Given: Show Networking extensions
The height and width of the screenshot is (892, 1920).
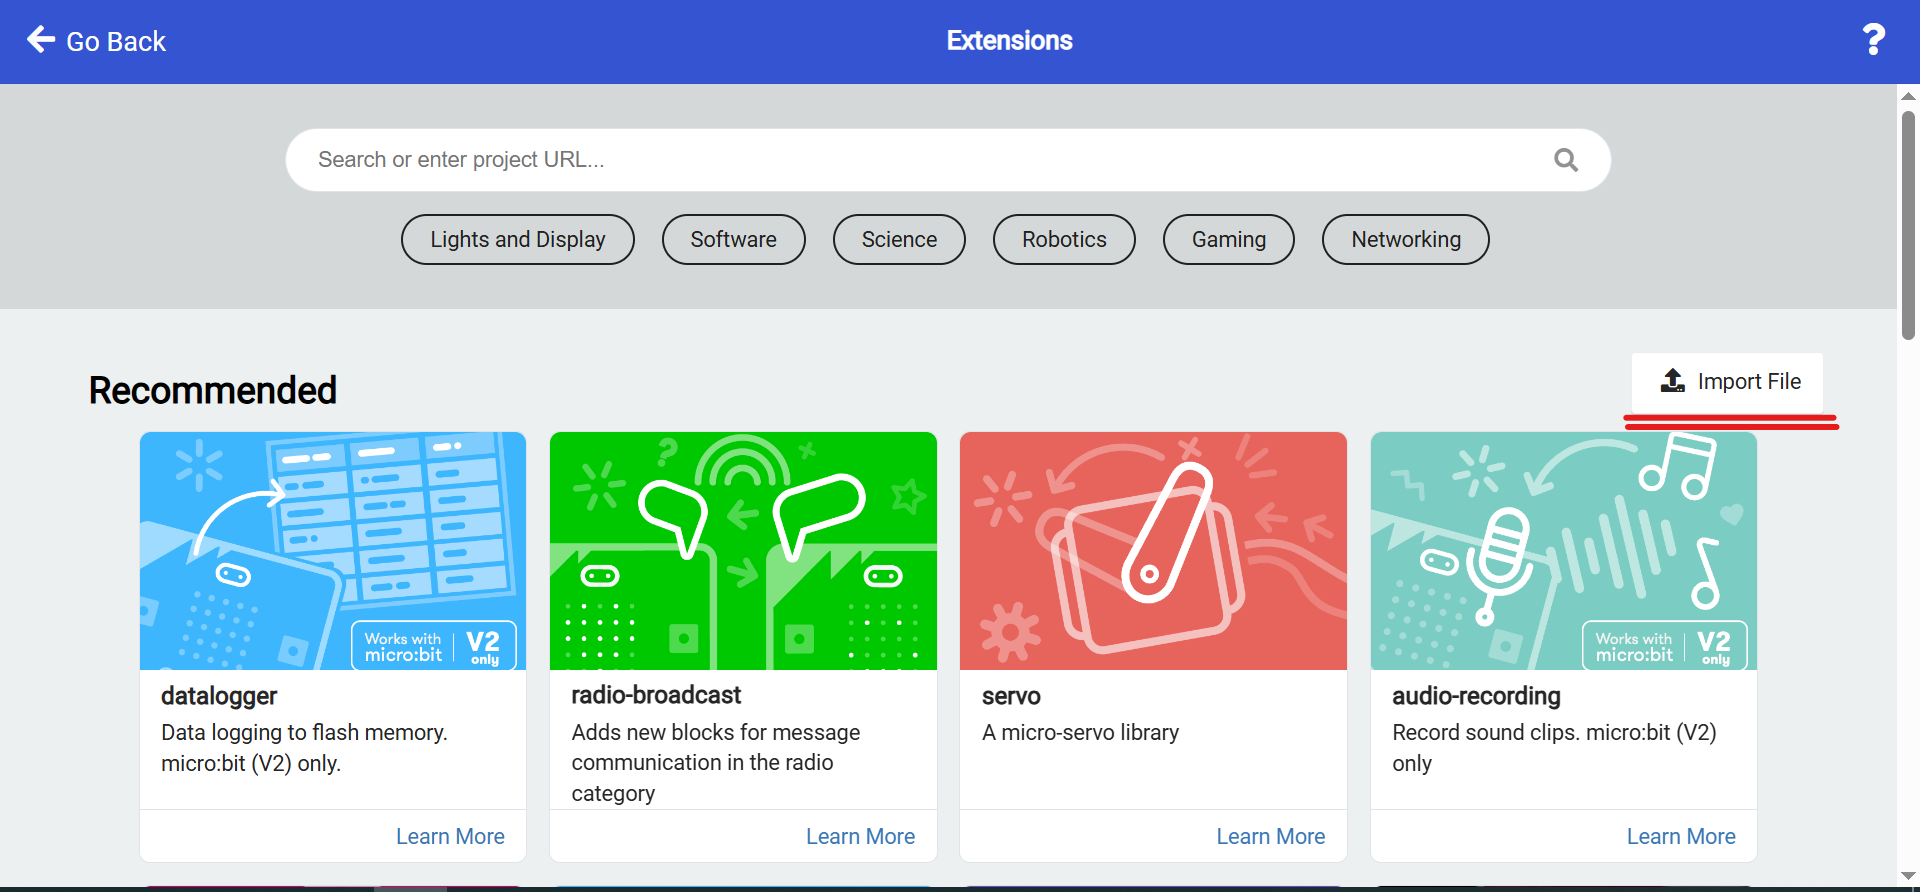Looking at the screenshot, I should [x=1405, y=240].
